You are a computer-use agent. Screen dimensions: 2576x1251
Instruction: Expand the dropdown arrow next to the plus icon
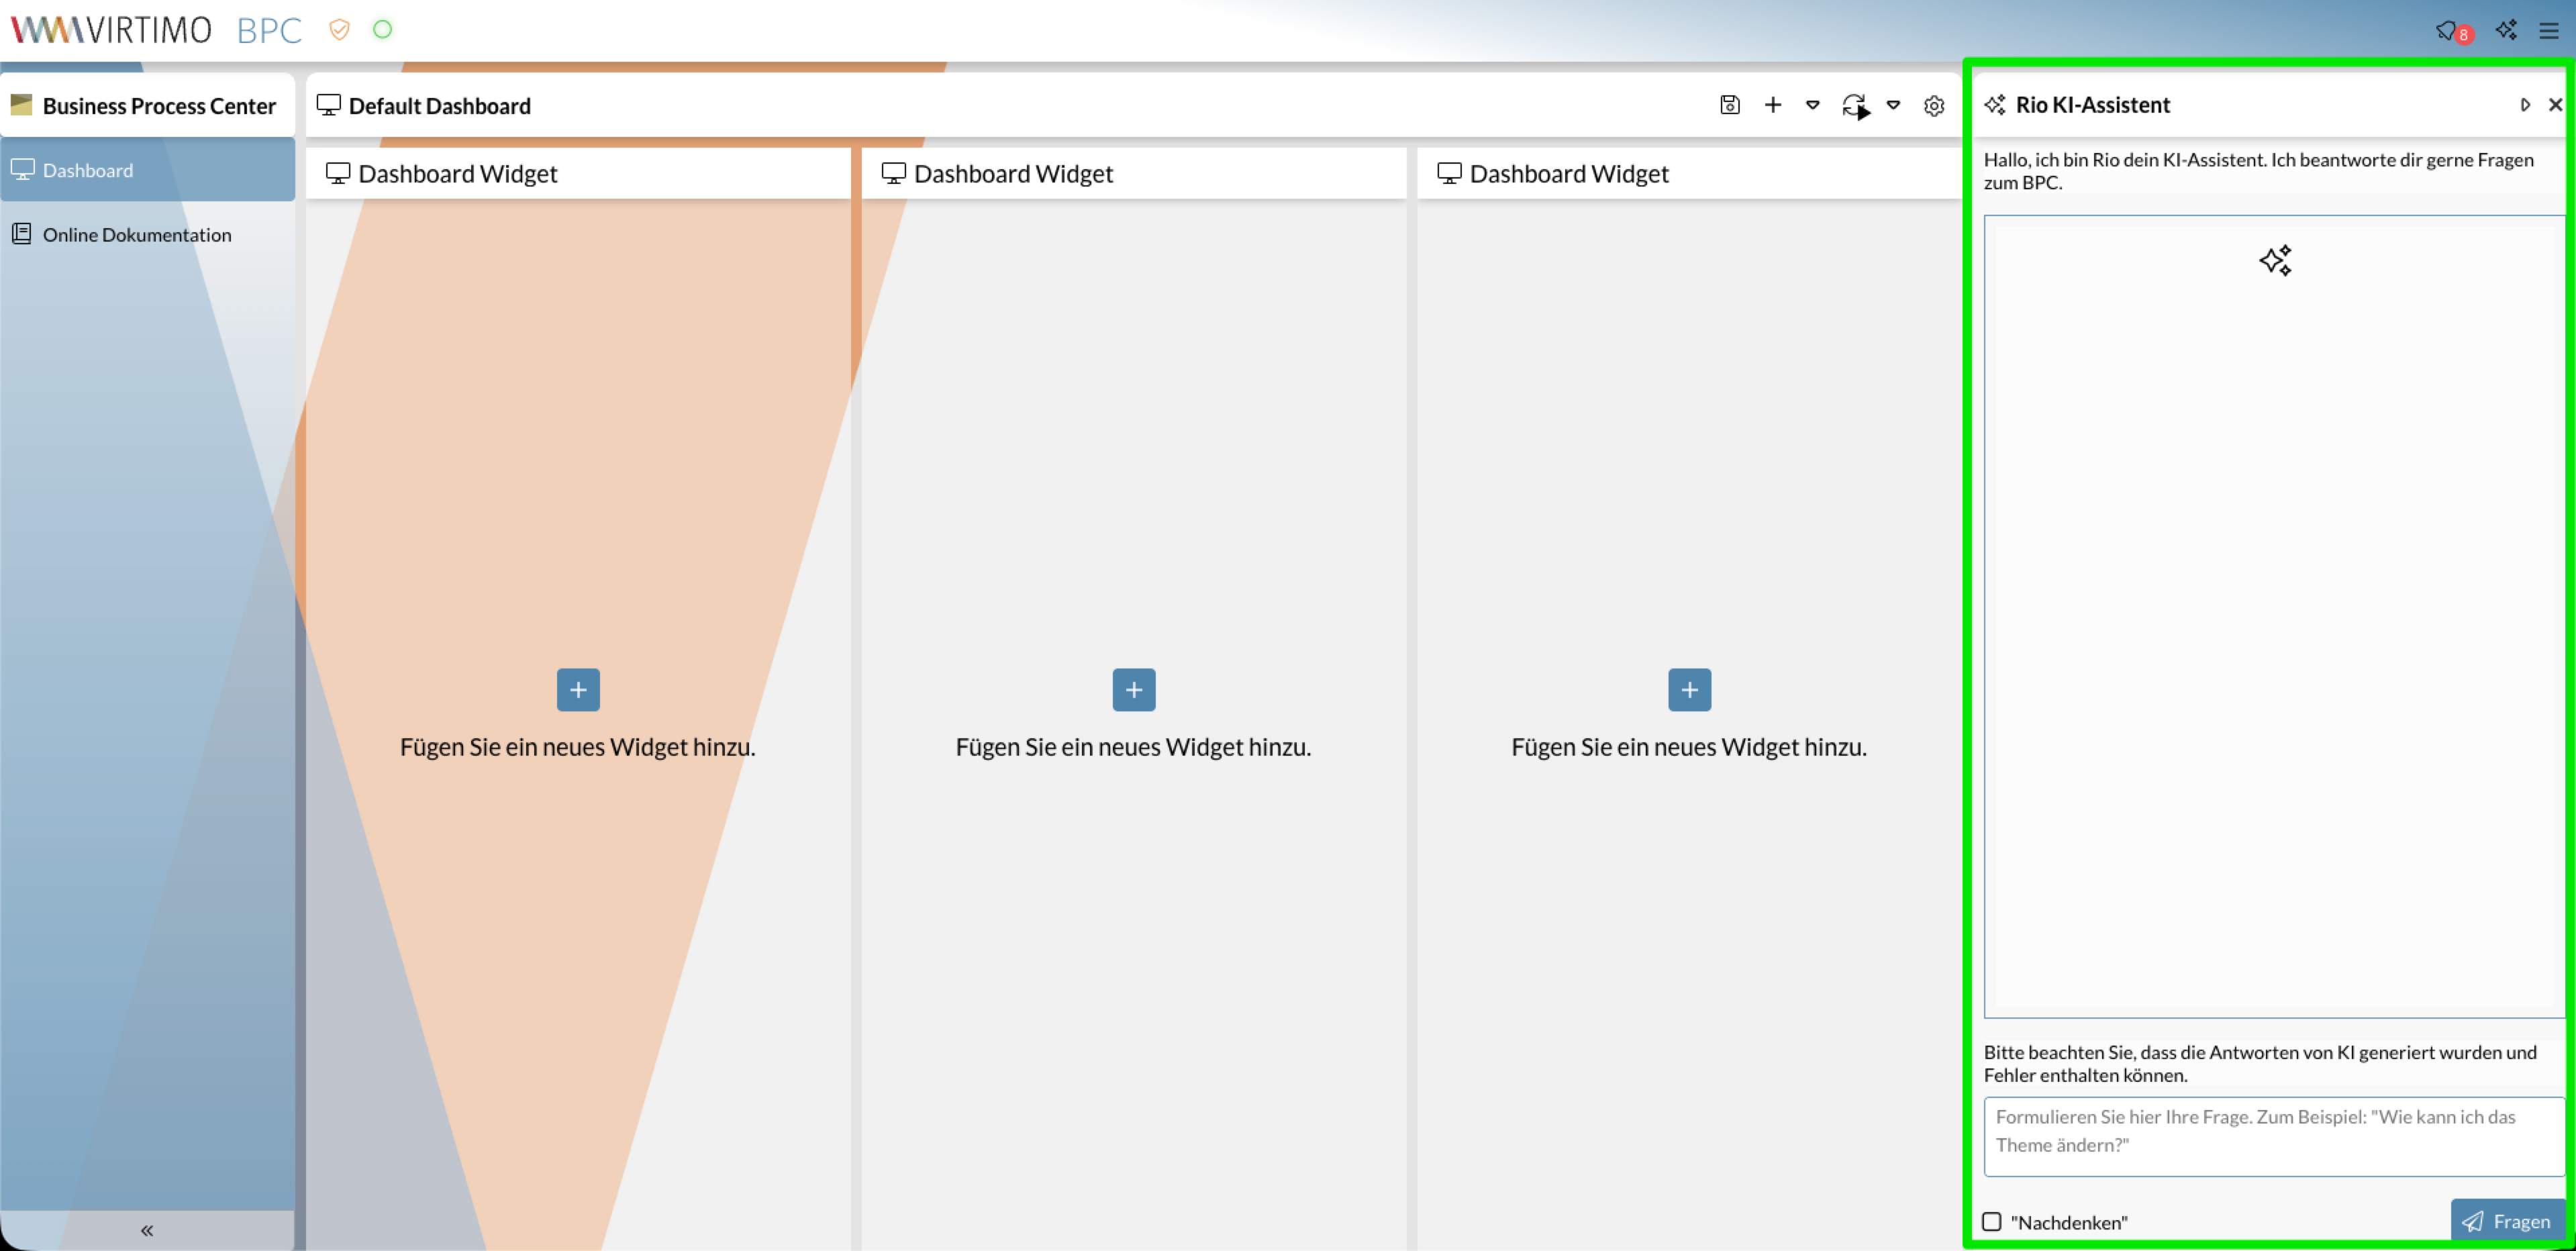click(1812, 105)
